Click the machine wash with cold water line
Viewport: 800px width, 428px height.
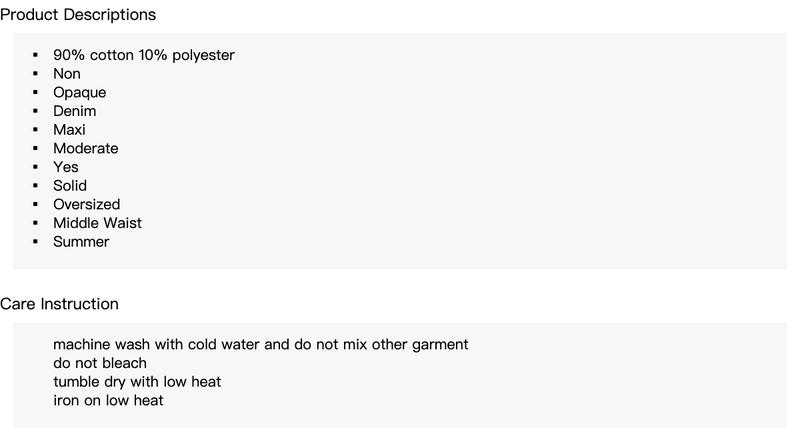[260, 345]
